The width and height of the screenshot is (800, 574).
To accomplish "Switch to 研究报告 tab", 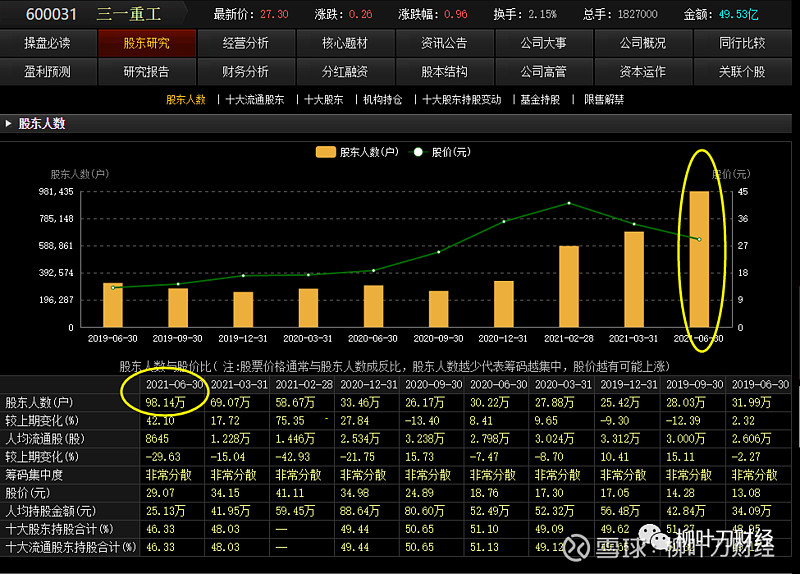I will click(x=146, y=71).
